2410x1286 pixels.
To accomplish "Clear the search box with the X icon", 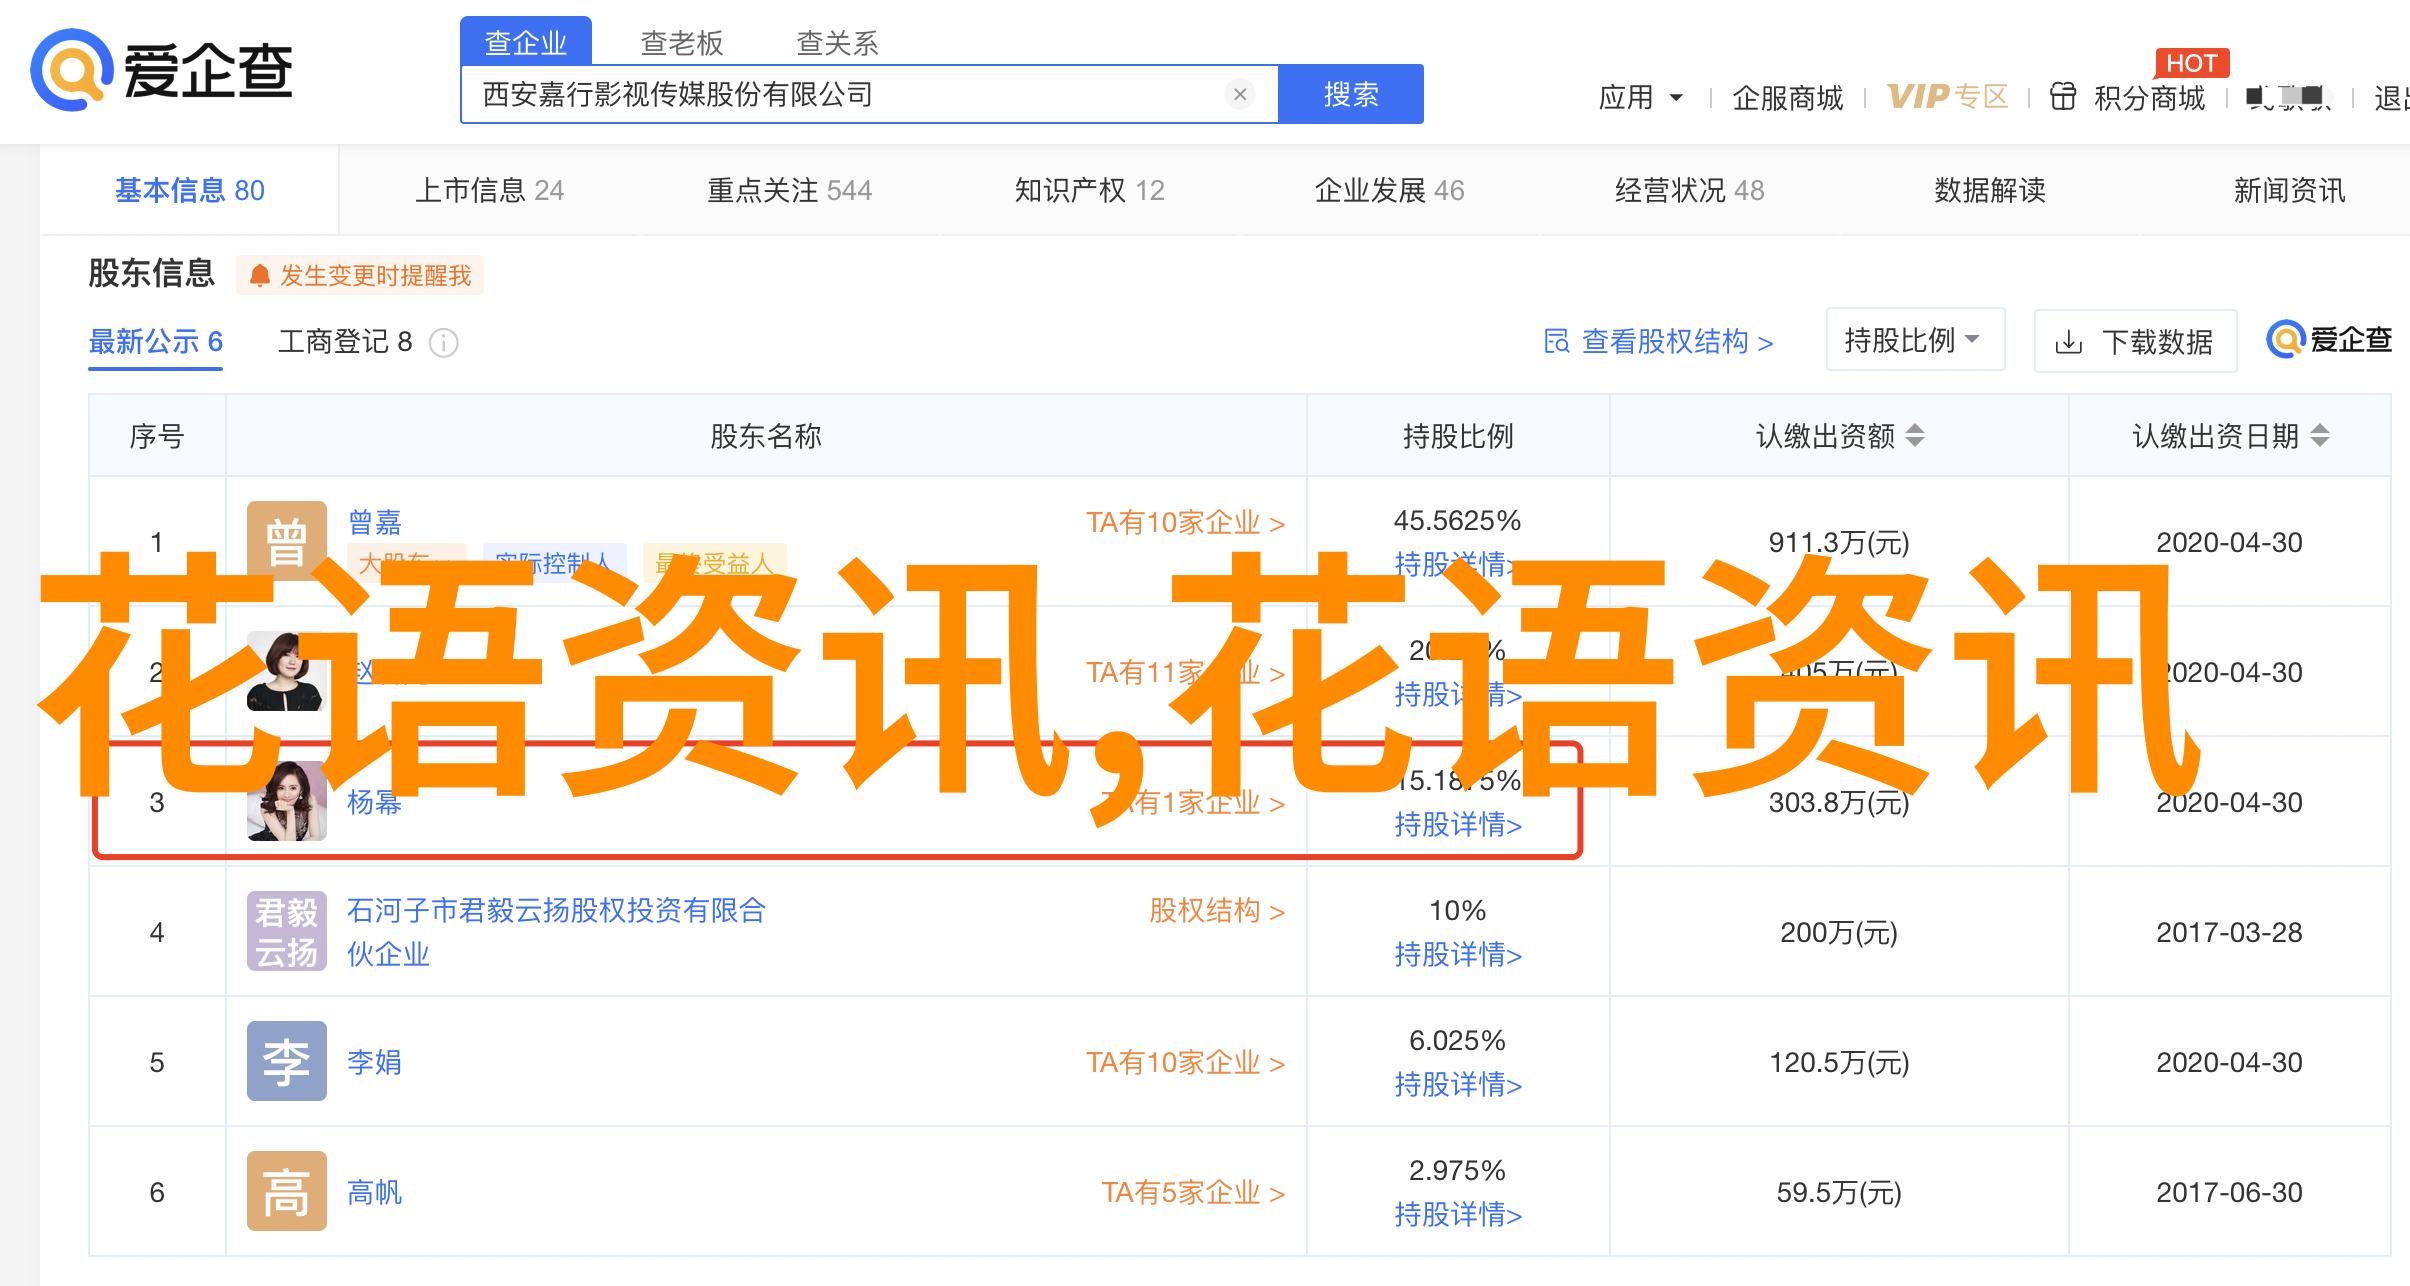I will coord(1240,94).
